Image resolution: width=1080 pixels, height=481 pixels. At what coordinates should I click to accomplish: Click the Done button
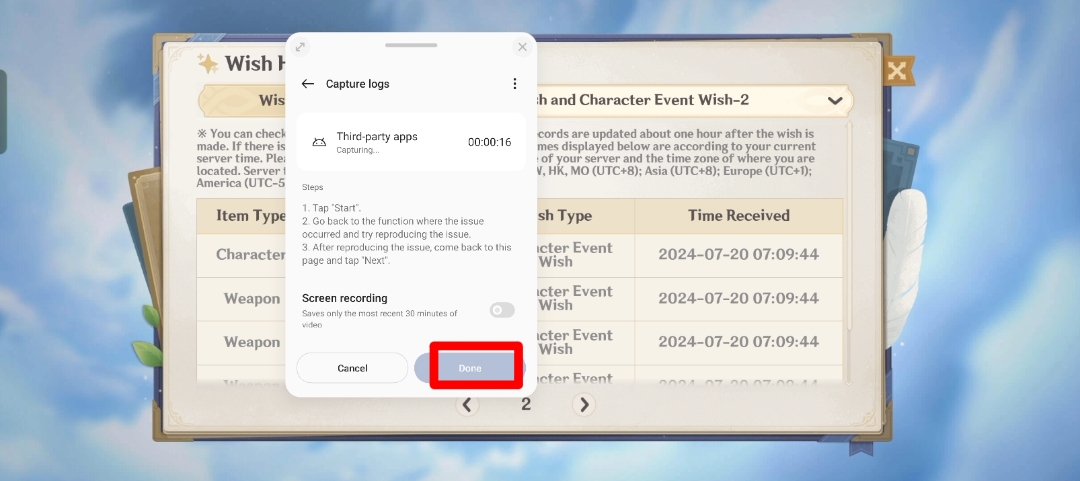(470, 368)
